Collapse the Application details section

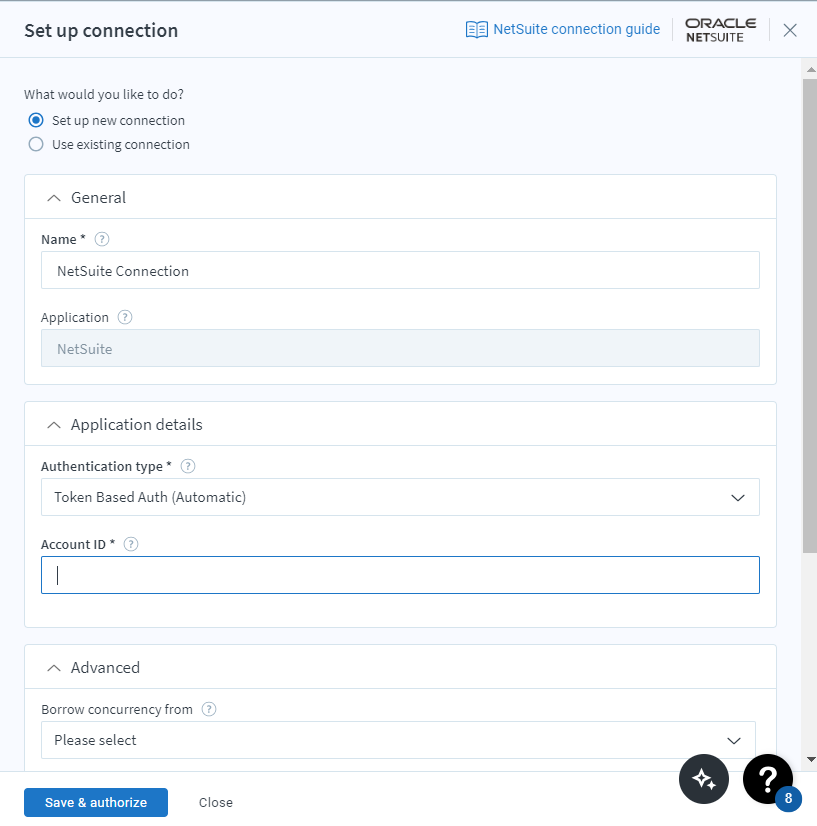pos(54,424)
